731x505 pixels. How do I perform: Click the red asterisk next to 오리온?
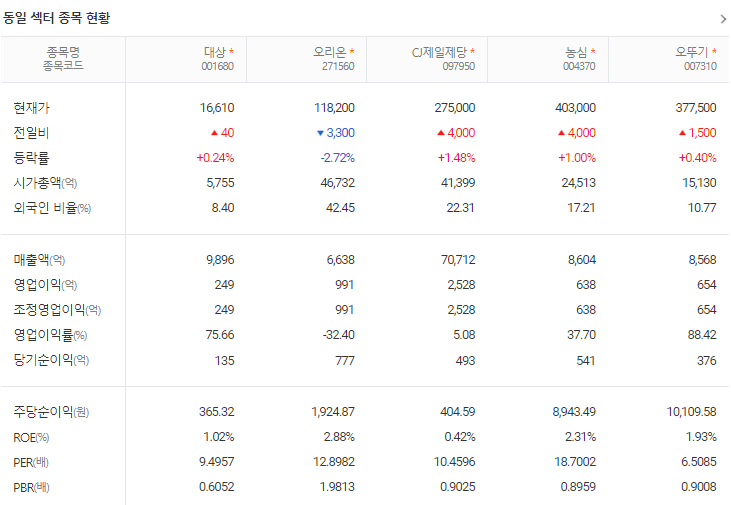tap(352, 51)
